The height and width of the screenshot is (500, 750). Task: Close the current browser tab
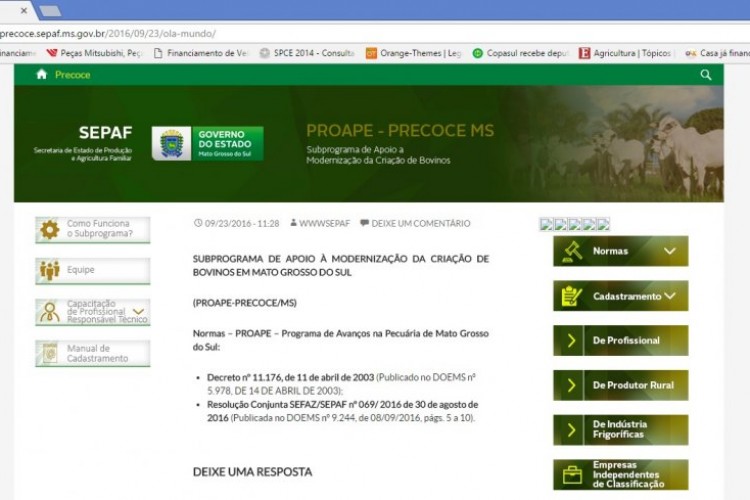pos(23,10)
